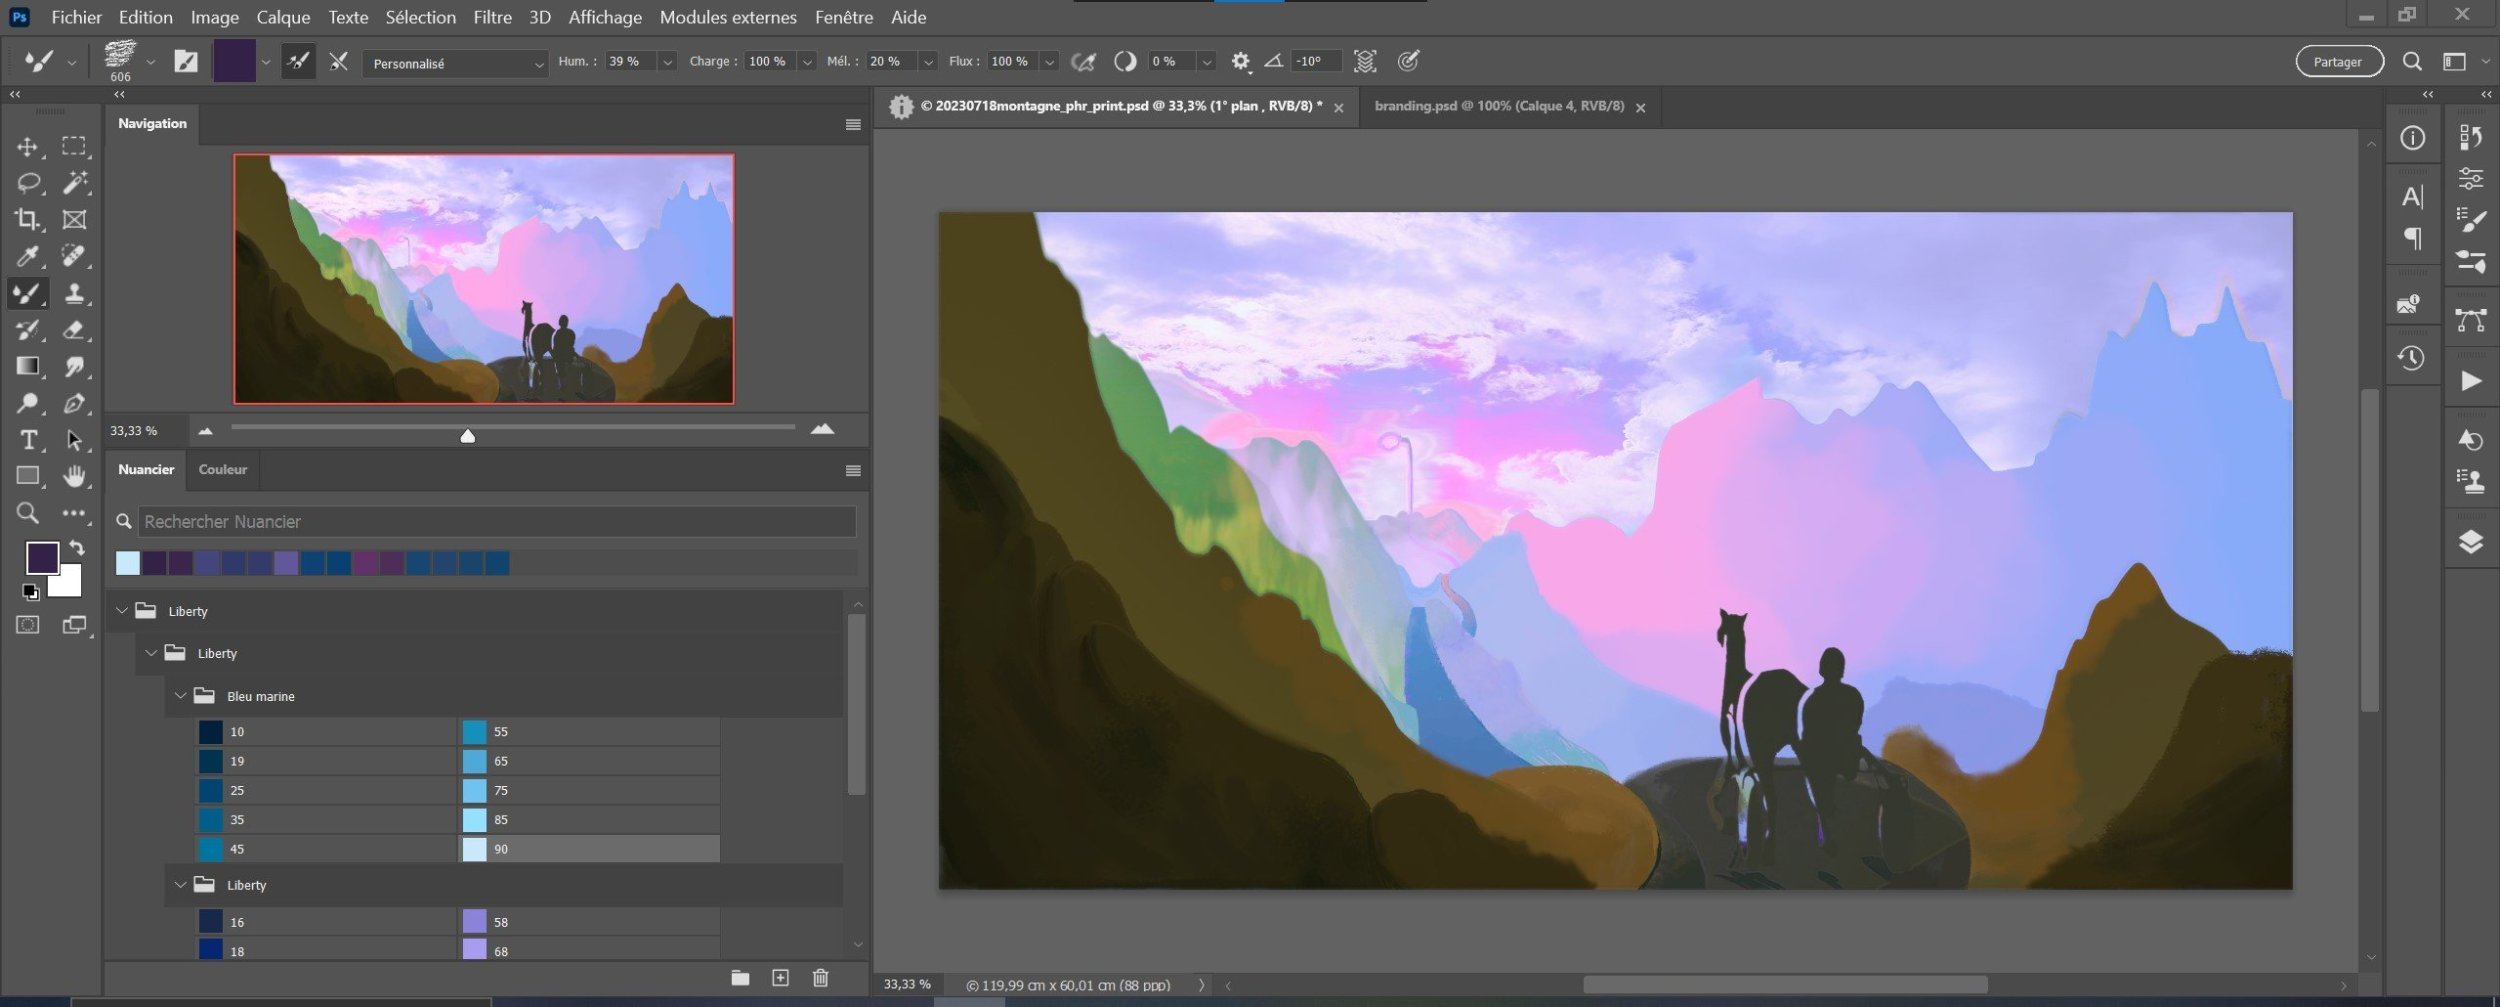Select the Eyedropper tool

pyautogui.click(x=27, y=257)
